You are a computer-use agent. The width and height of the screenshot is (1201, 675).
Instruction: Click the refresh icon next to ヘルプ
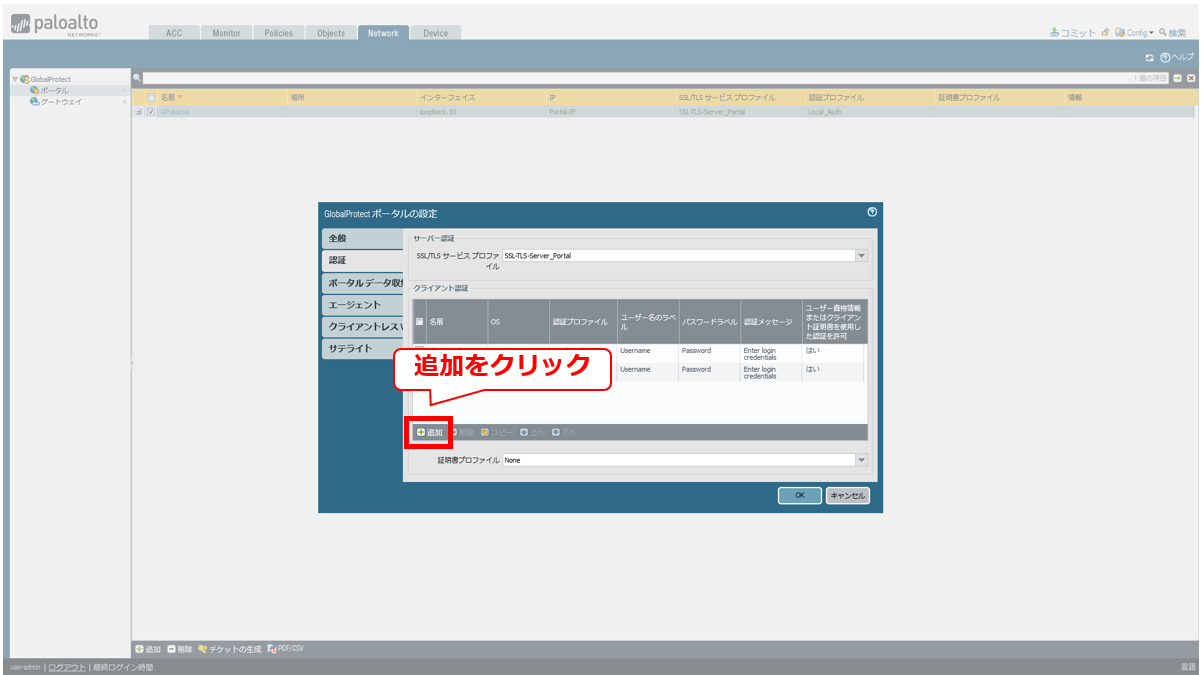(1149, 58)
